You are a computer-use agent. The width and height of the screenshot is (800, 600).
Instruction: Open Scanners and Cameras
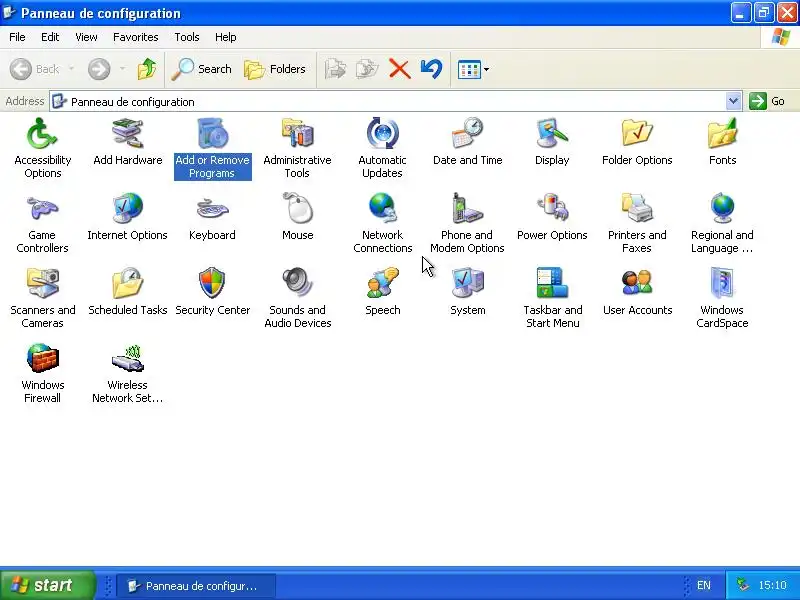click(x=42, y=298)
